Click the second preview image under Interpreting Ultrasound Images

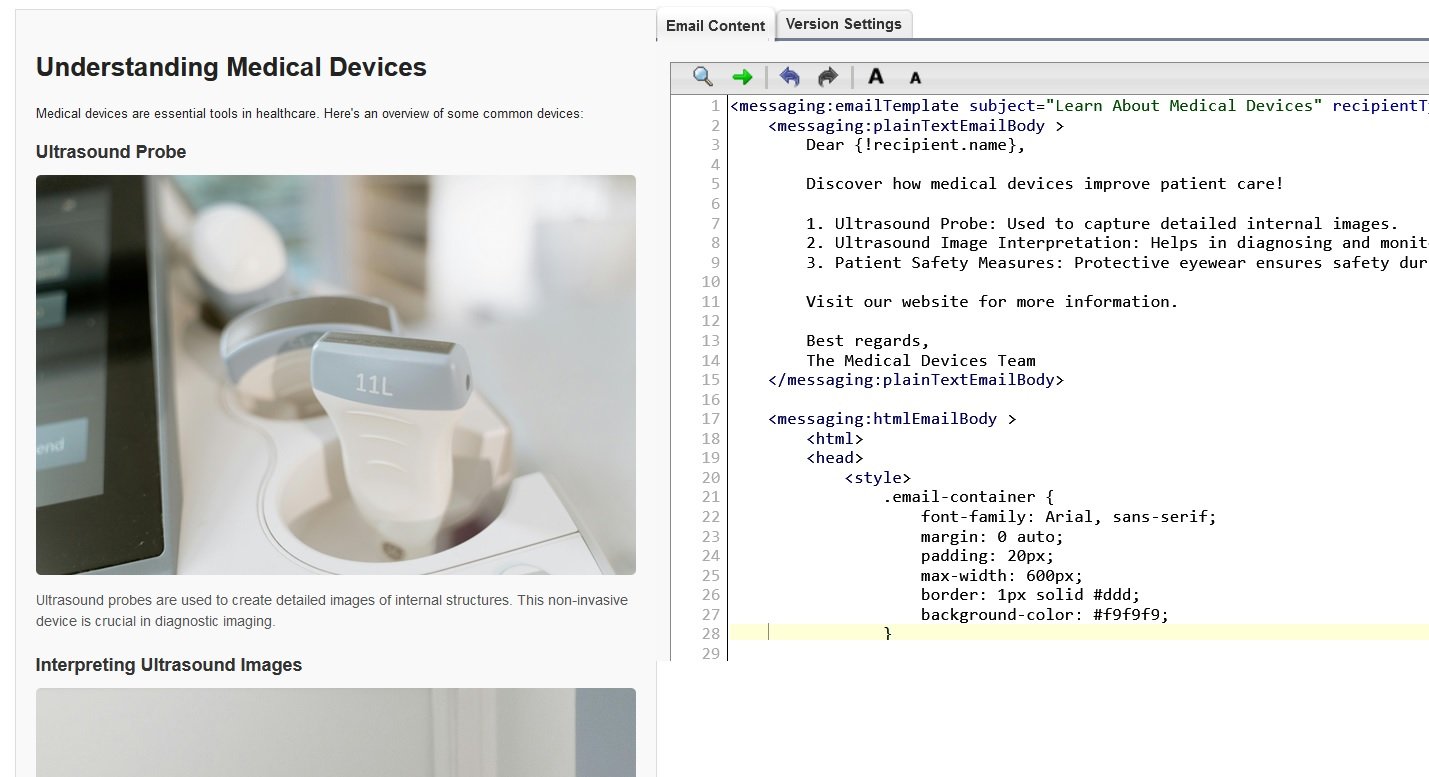pos(336,732)
